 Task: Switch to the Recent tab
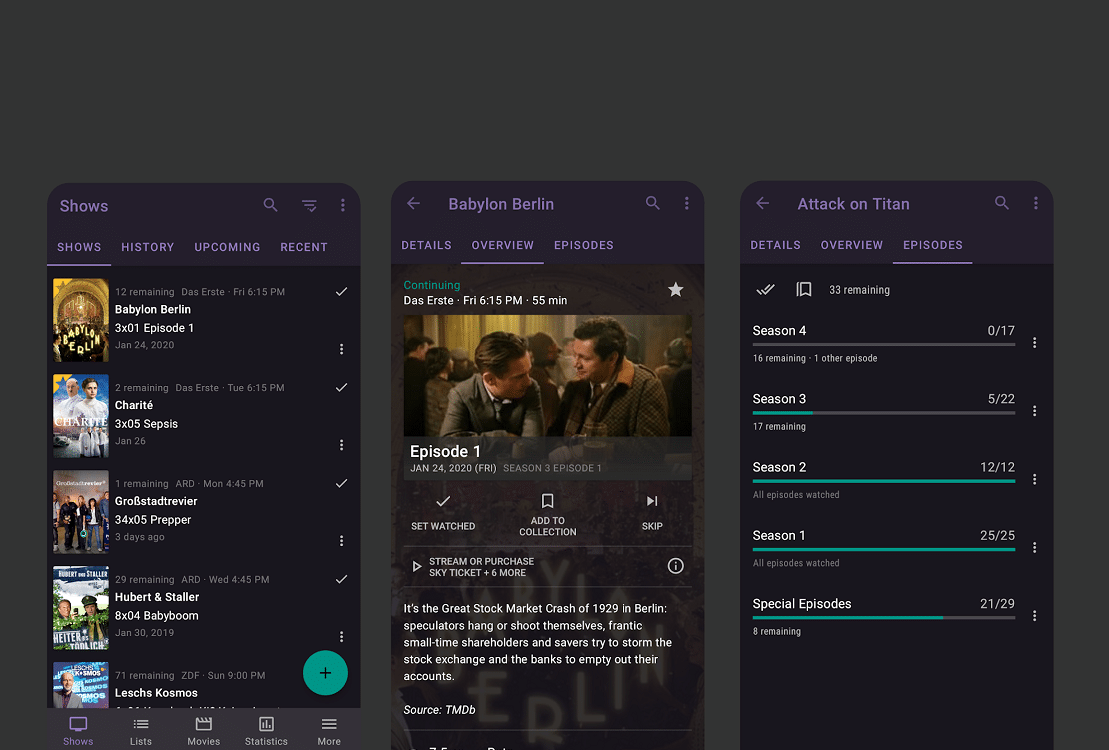click(304, 247)
